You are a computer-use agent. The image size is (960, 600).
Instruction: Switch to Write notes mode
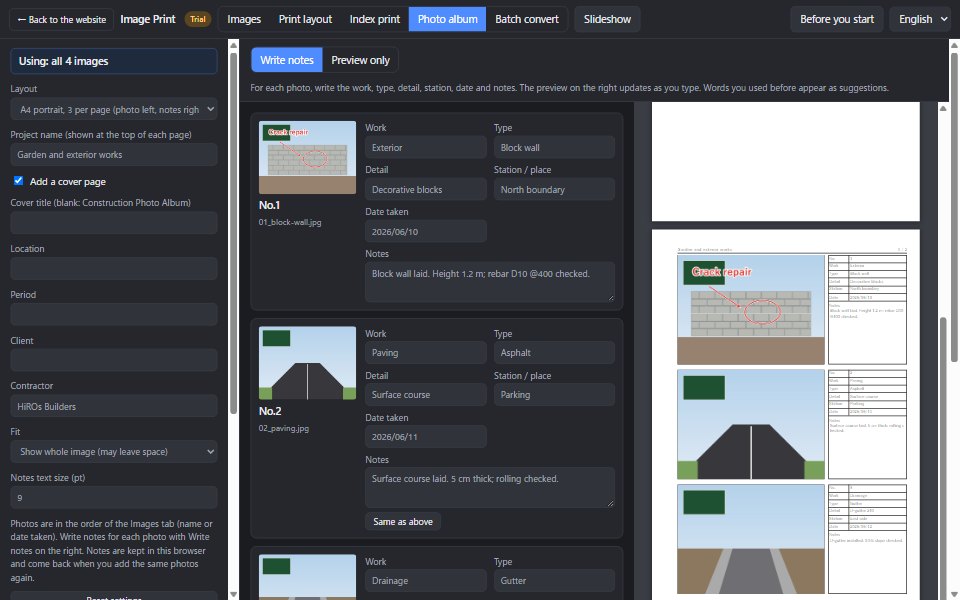(287, 60)
